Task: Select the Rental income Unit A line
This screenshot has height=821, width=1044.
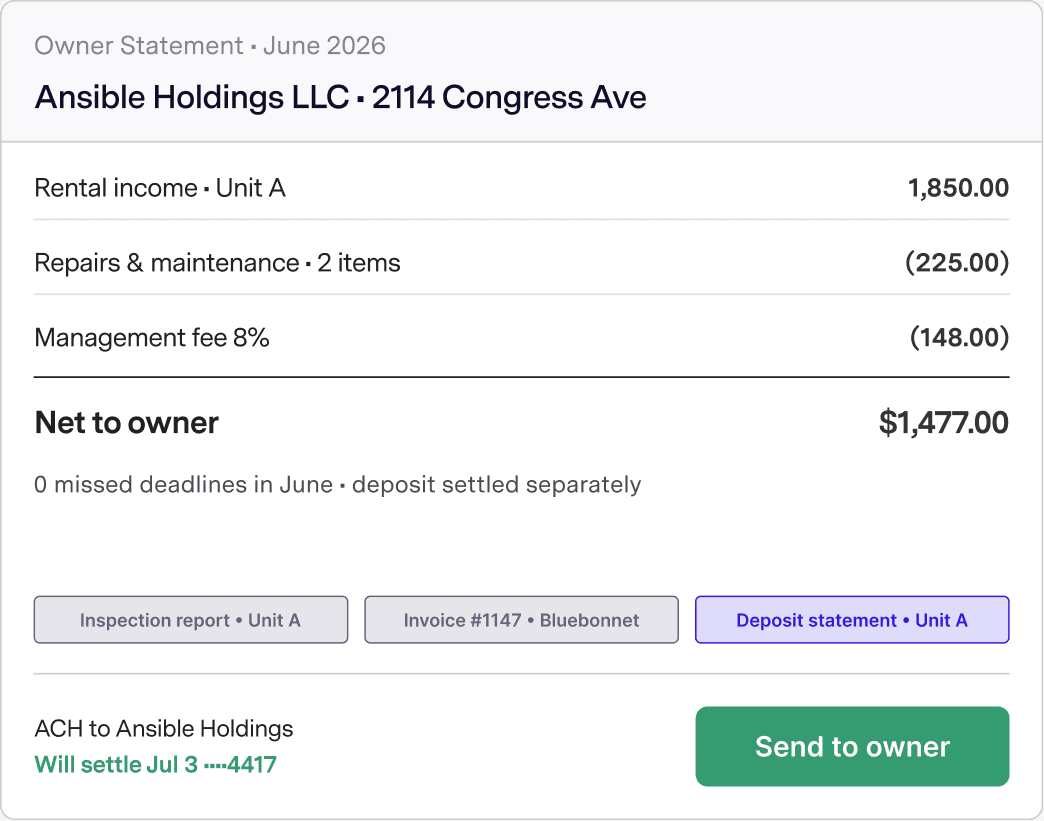Action: tap(521, 188)
